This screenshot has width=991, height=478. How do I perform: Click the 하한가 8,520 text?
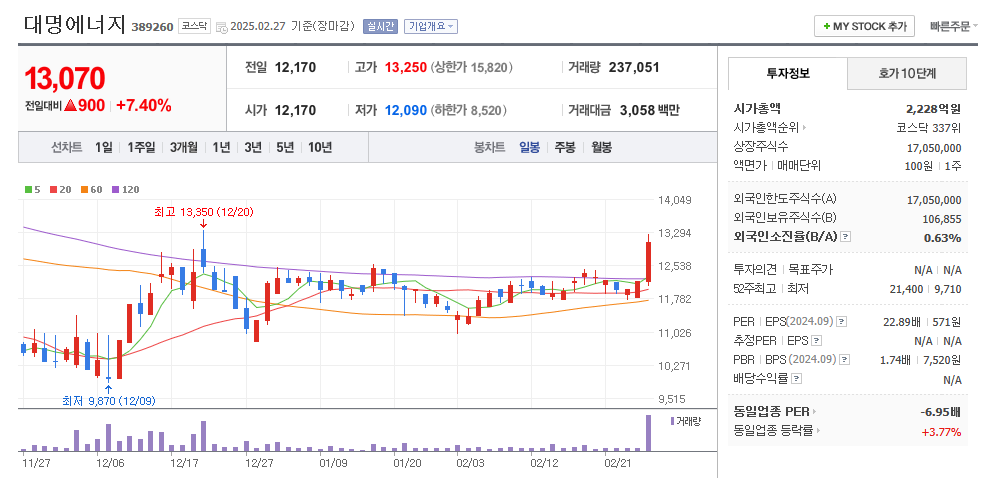pos(469,111)
